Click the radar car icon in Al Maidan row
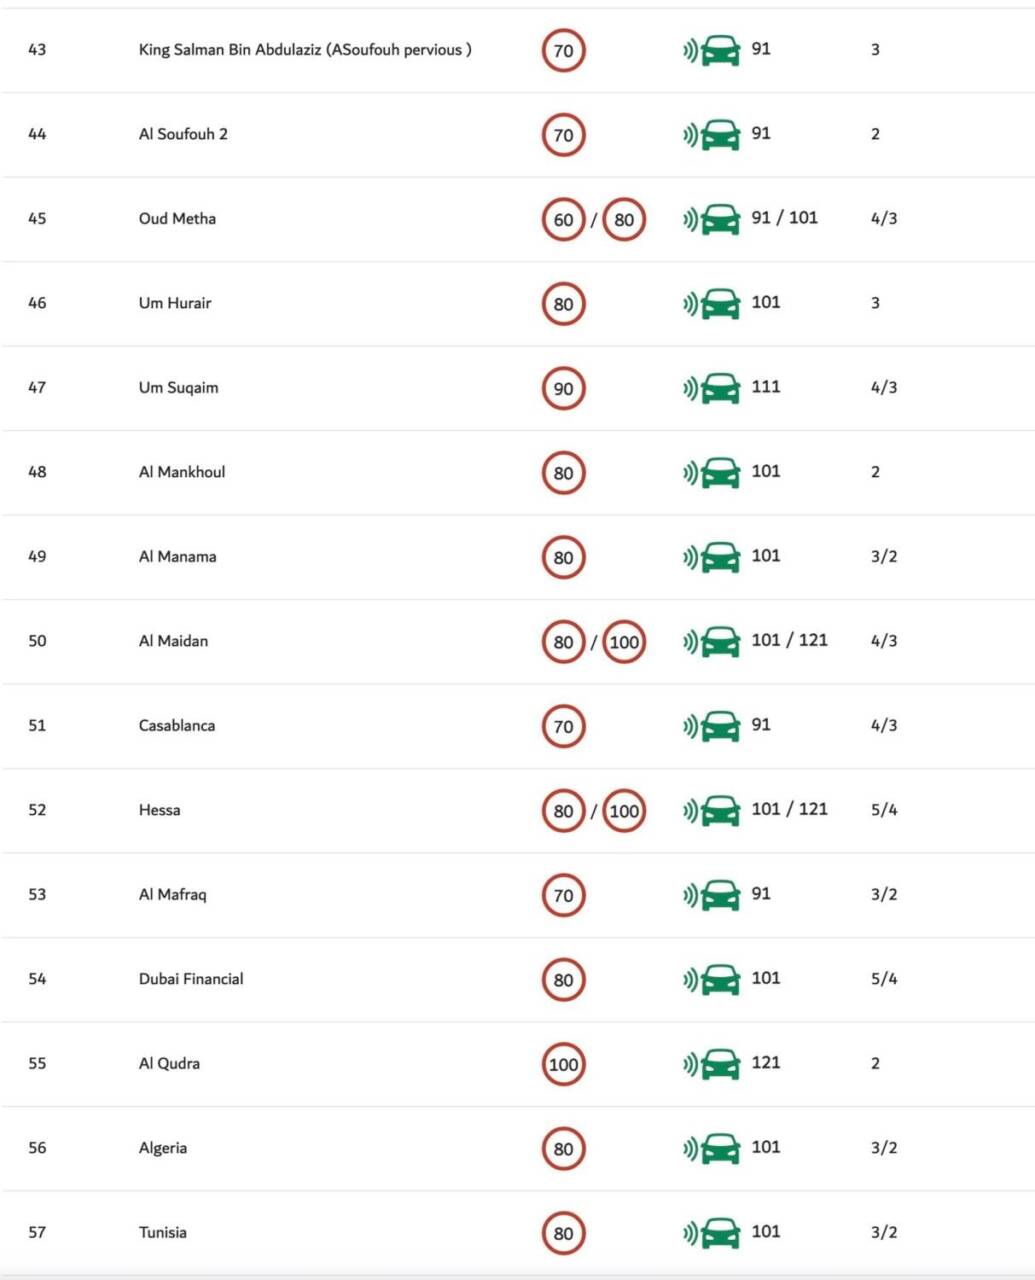Image resolution: width=1035 pixels, height=1280 pixels. click(712, 640)
